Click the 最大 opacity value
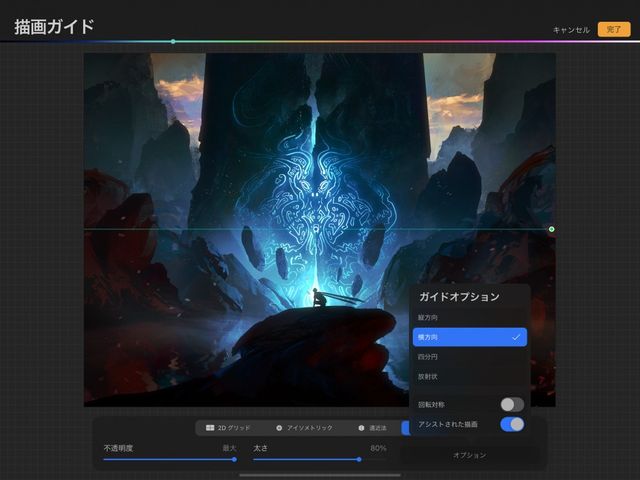Screen dimensions: 640x480 pyautogui.click(x=229, y=448)
